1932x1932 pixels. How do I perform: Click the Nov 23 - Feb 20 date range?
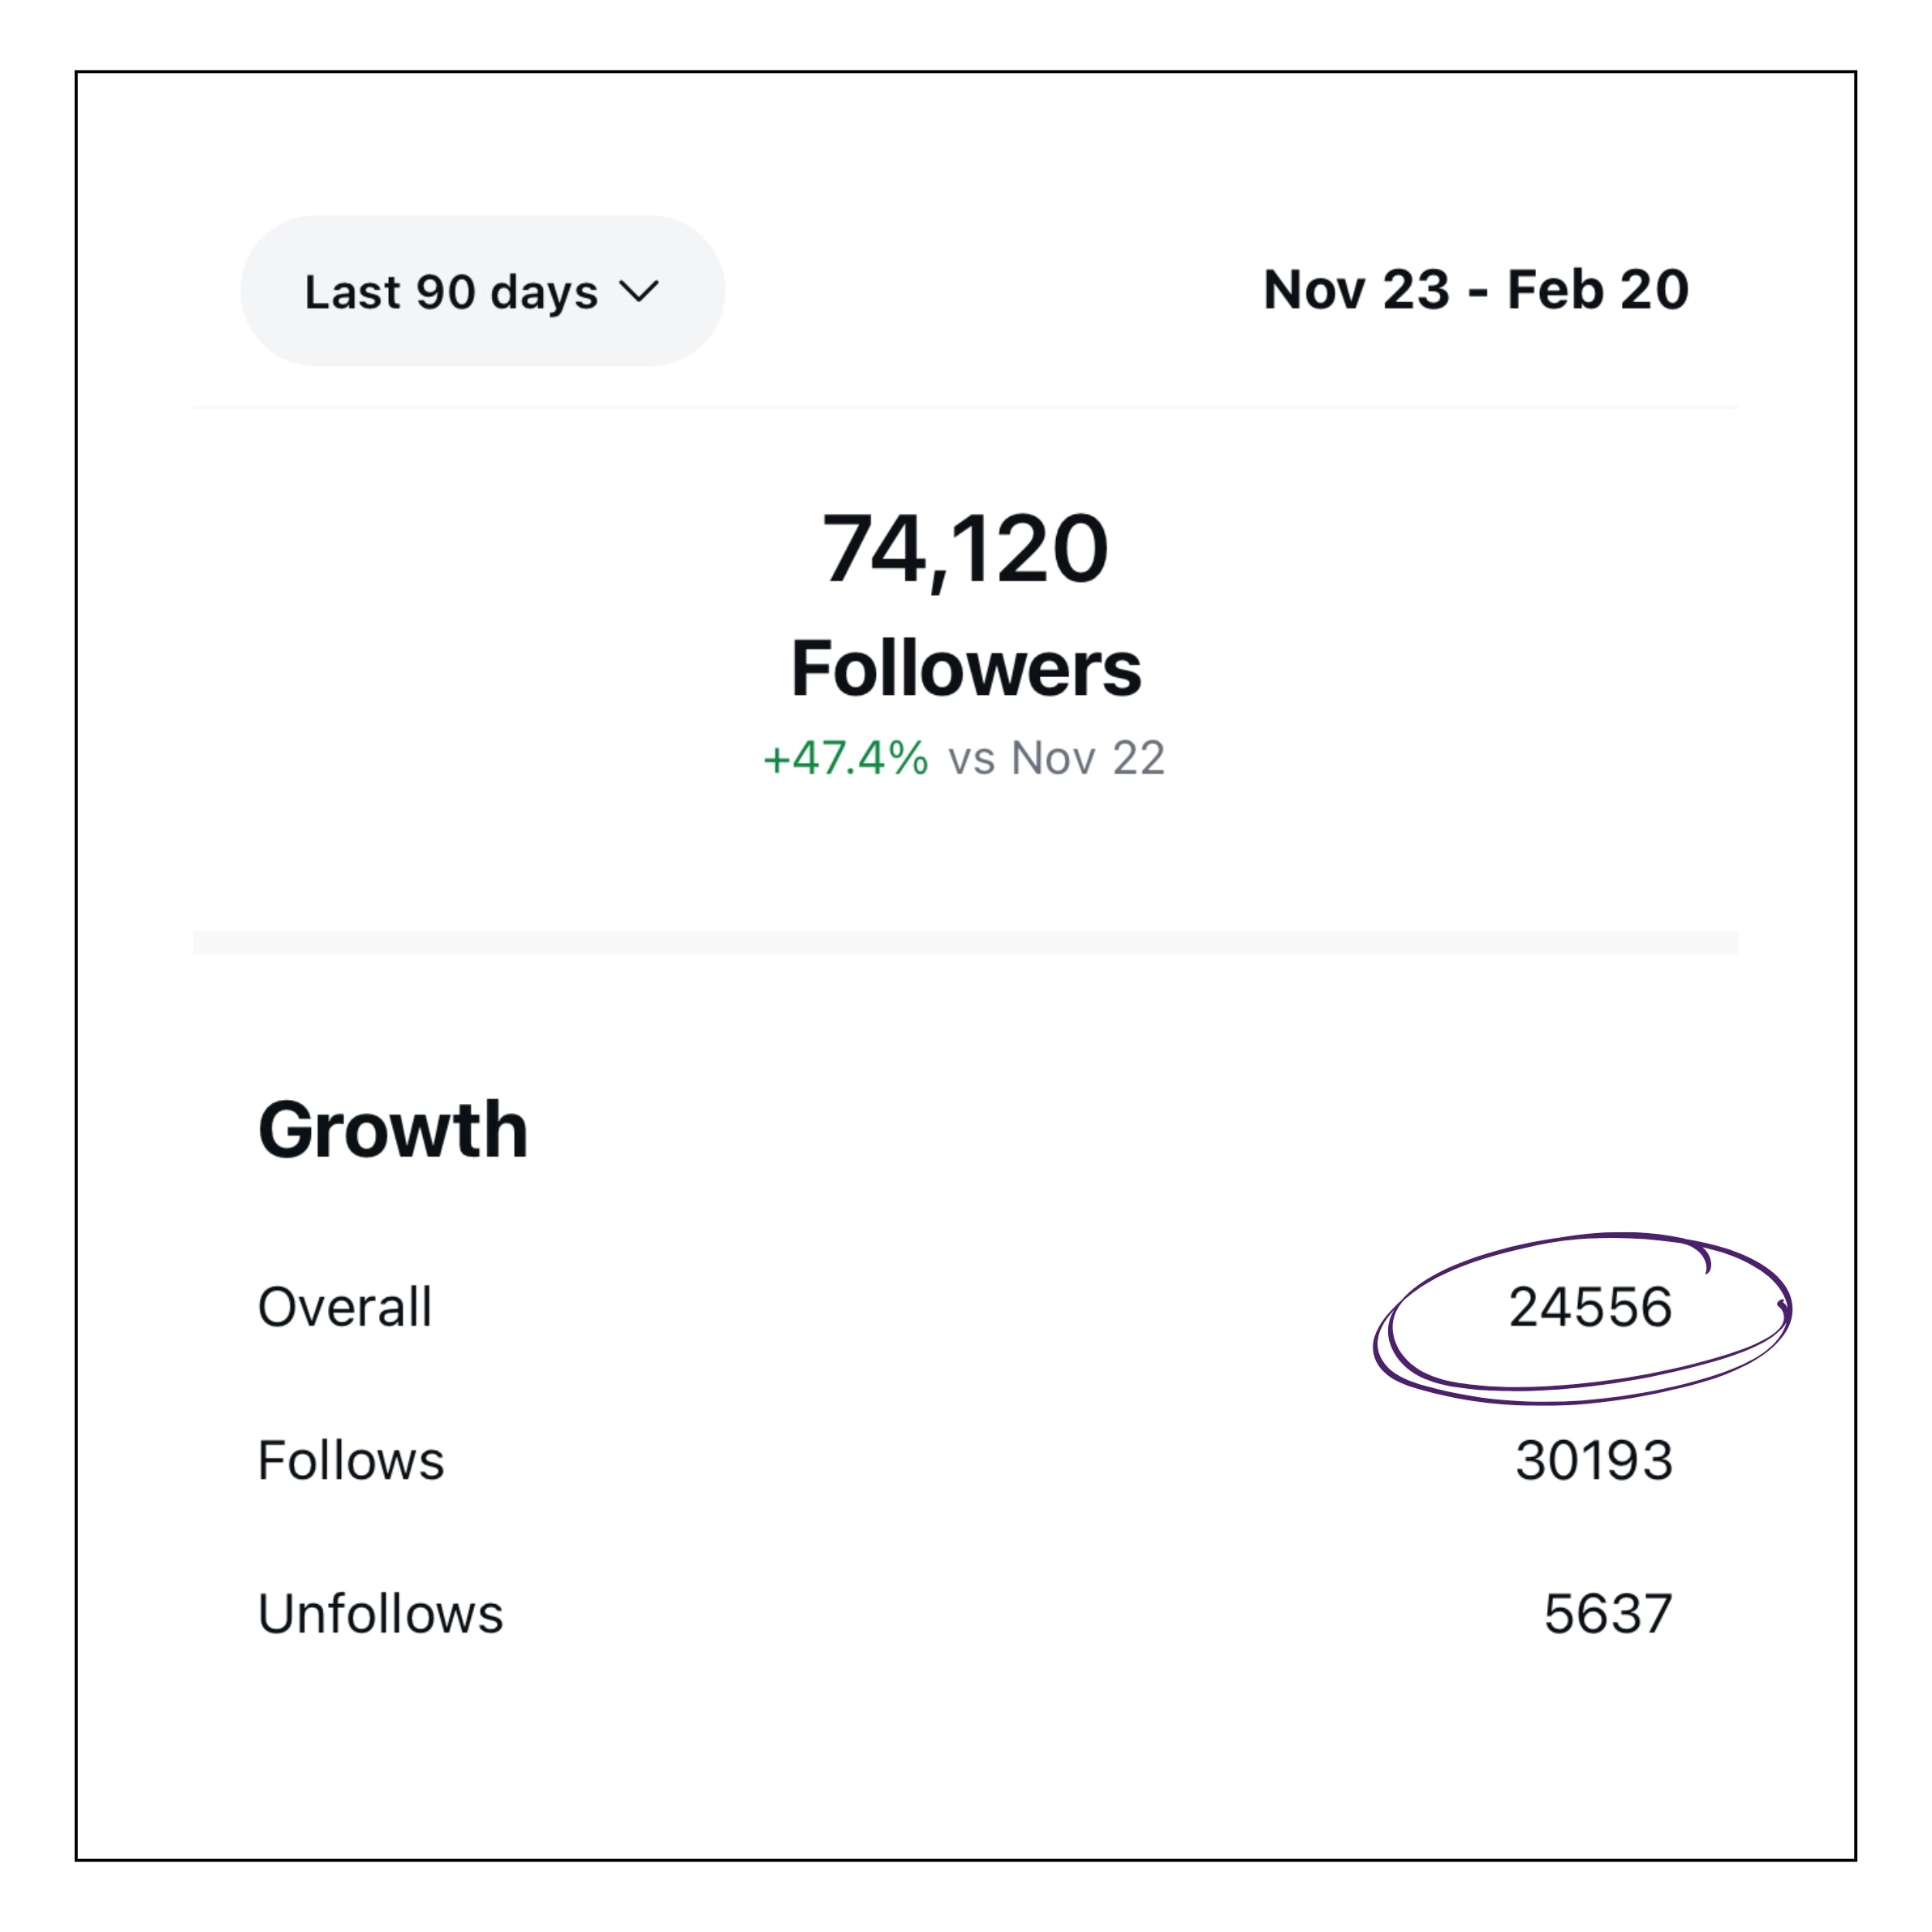(x=1476, y=290)
